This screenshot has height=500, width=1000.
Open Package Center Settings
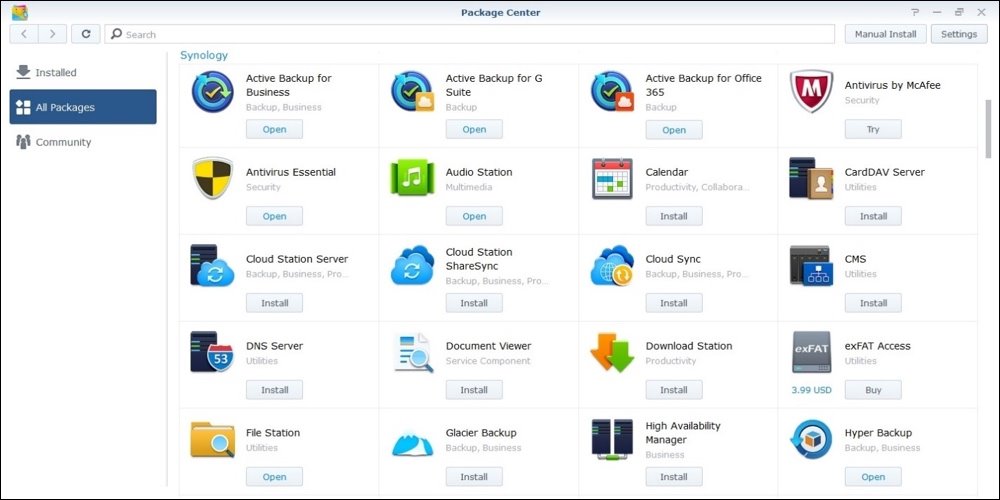click(x=958, y=34)
